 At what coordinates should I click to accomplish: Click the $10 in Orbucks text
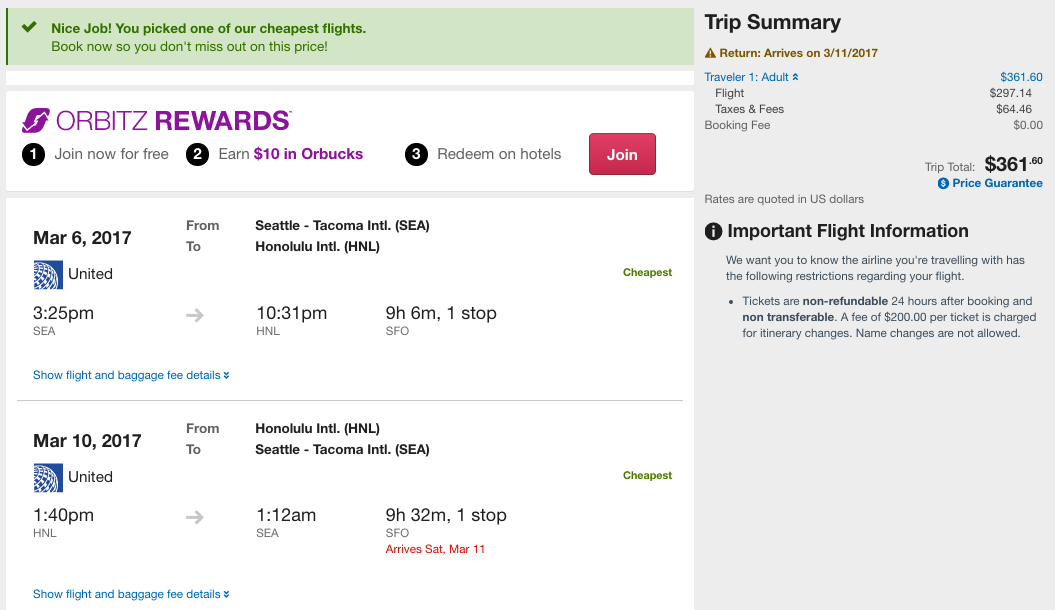pyautogui.click(x=308, y=154)
